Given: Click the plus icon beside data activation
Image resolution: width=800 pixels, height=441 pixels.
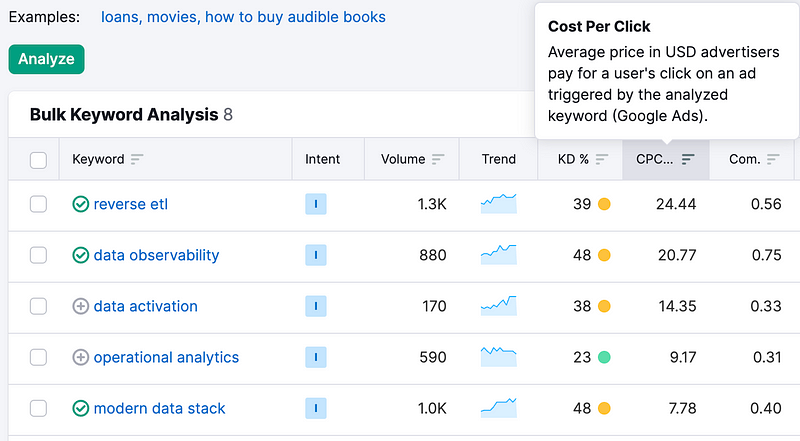Looking at the screenshot, I should click(x=81, y=306).
